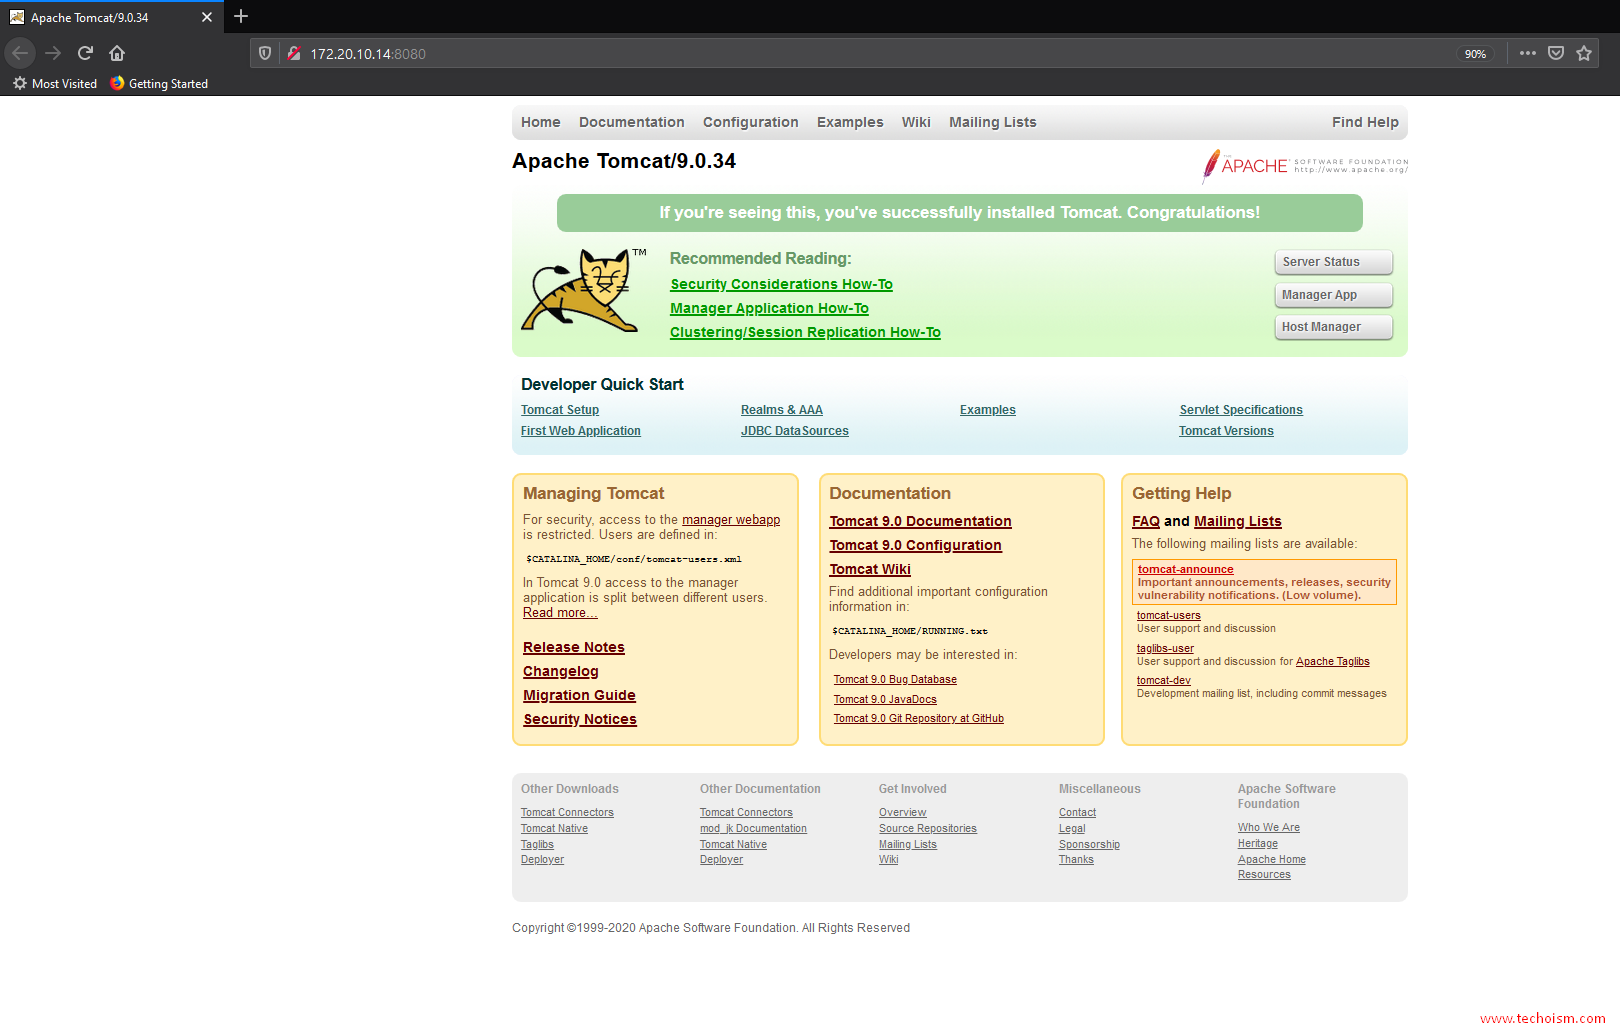
Task: Open Manager Application How-To link
Action: point(769,309)
